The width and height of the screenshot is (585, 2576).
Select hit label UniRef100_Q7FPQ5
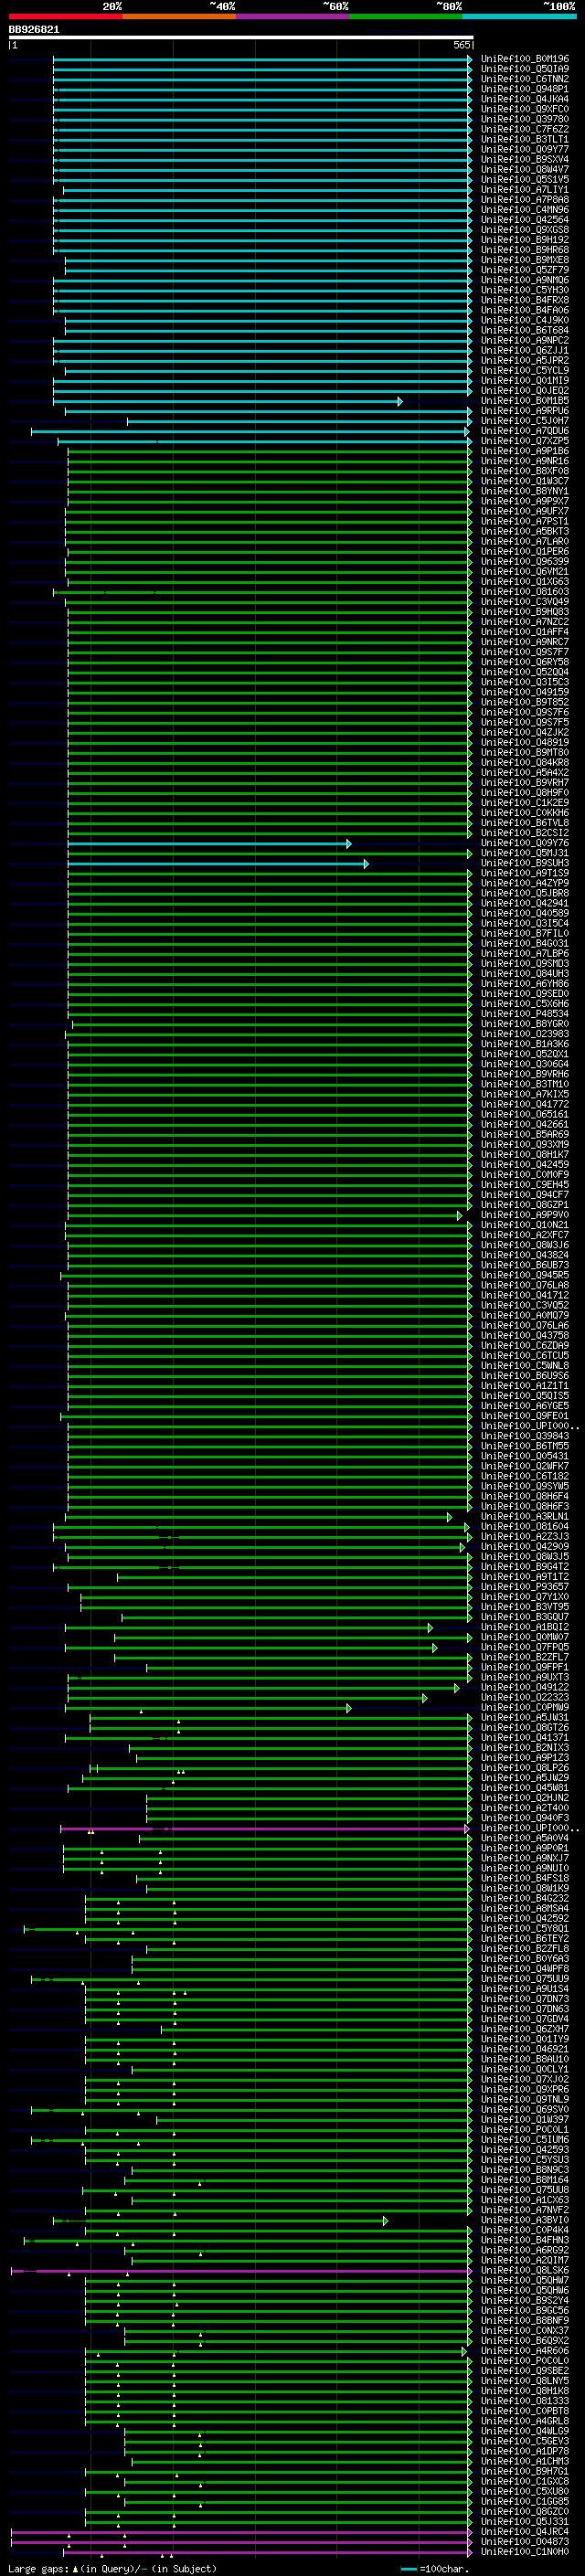[525, 1647]
